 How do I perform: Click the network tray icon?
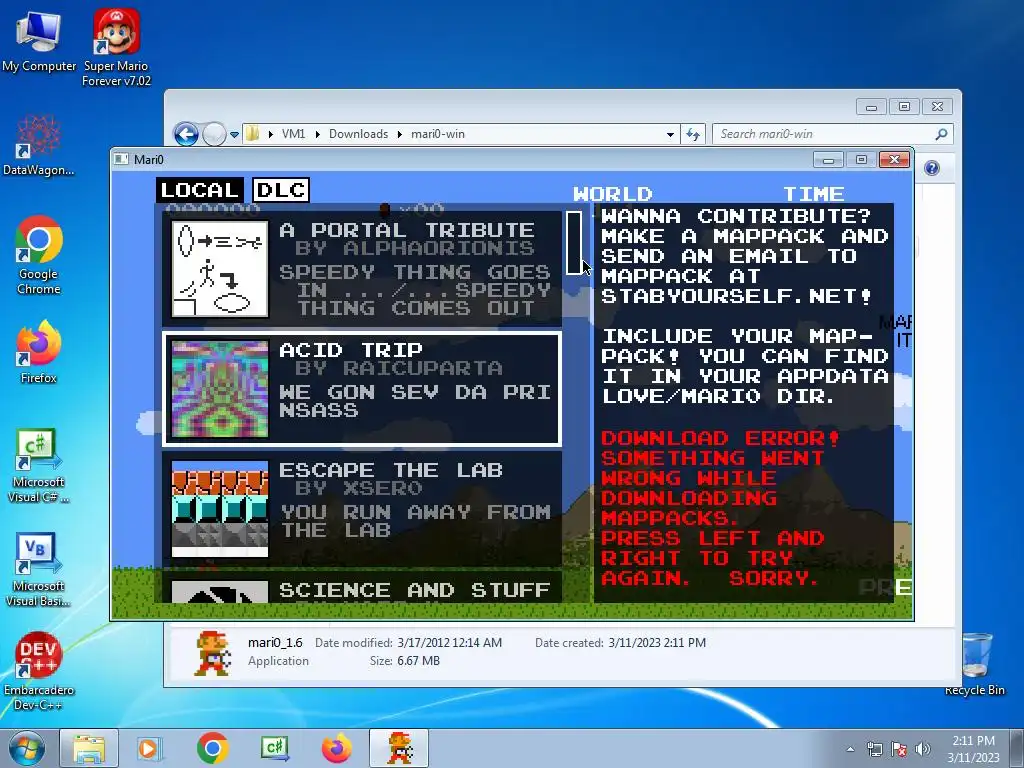pos(874,749)
